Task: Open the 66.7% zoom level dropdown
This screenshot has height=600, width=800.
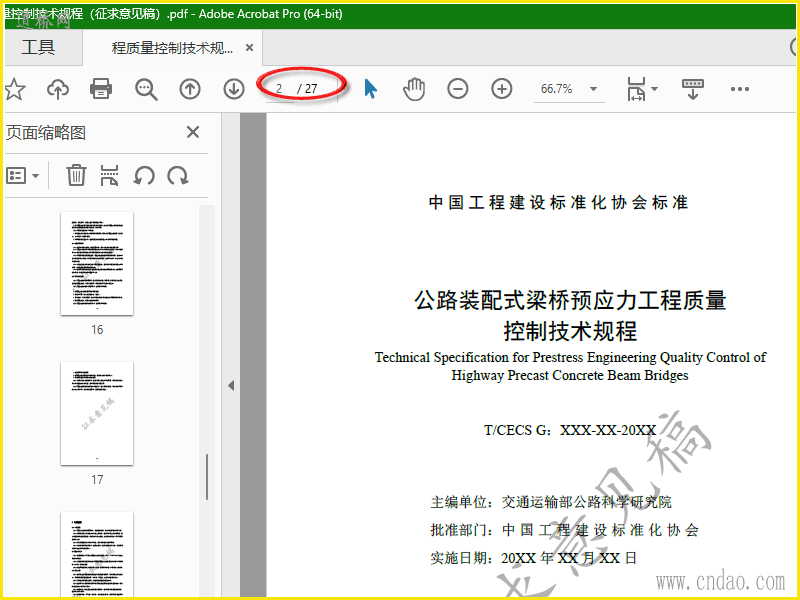Action: tap(593, 89)
